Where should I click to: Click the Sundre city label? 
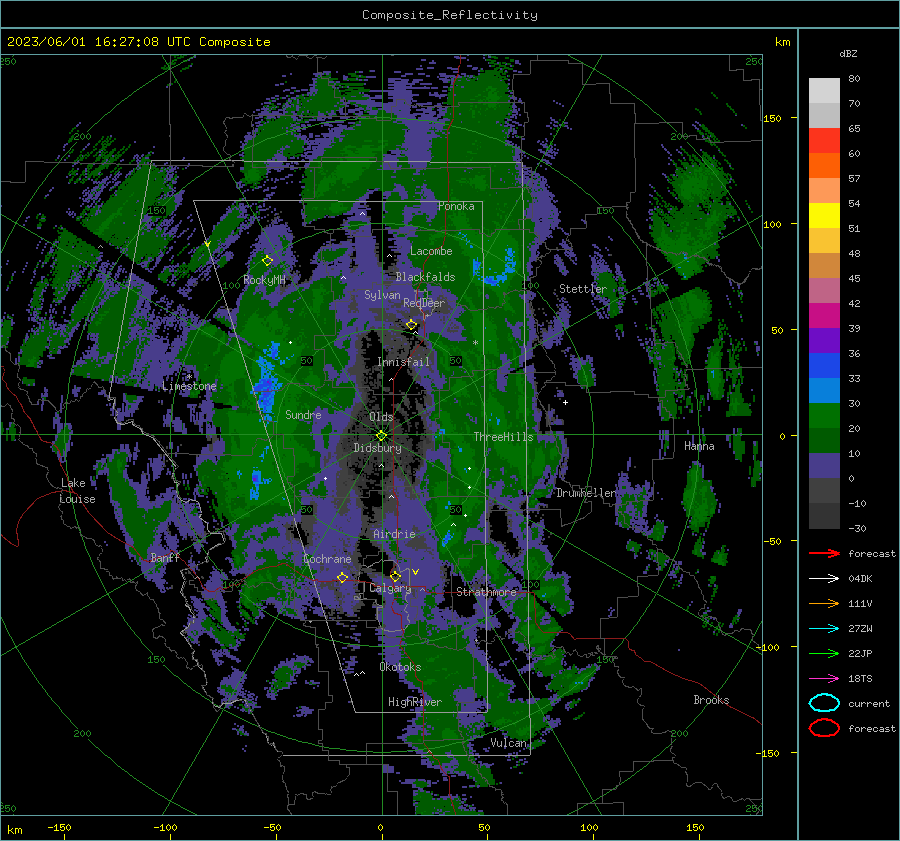click(303, 414)
